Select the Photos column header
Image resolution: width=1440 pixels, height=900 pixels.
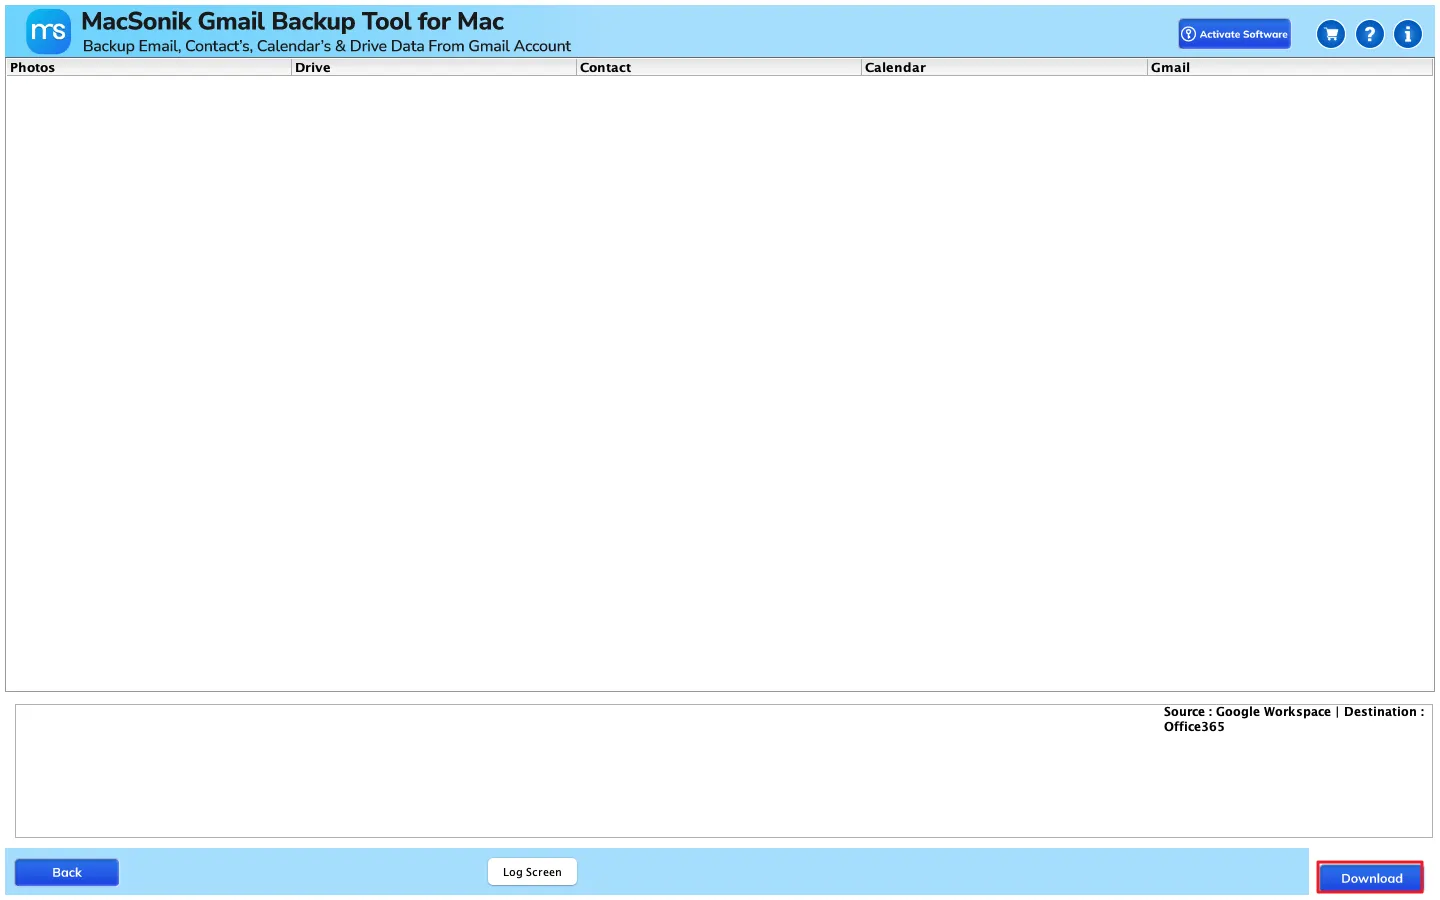(x=148, y=67)
